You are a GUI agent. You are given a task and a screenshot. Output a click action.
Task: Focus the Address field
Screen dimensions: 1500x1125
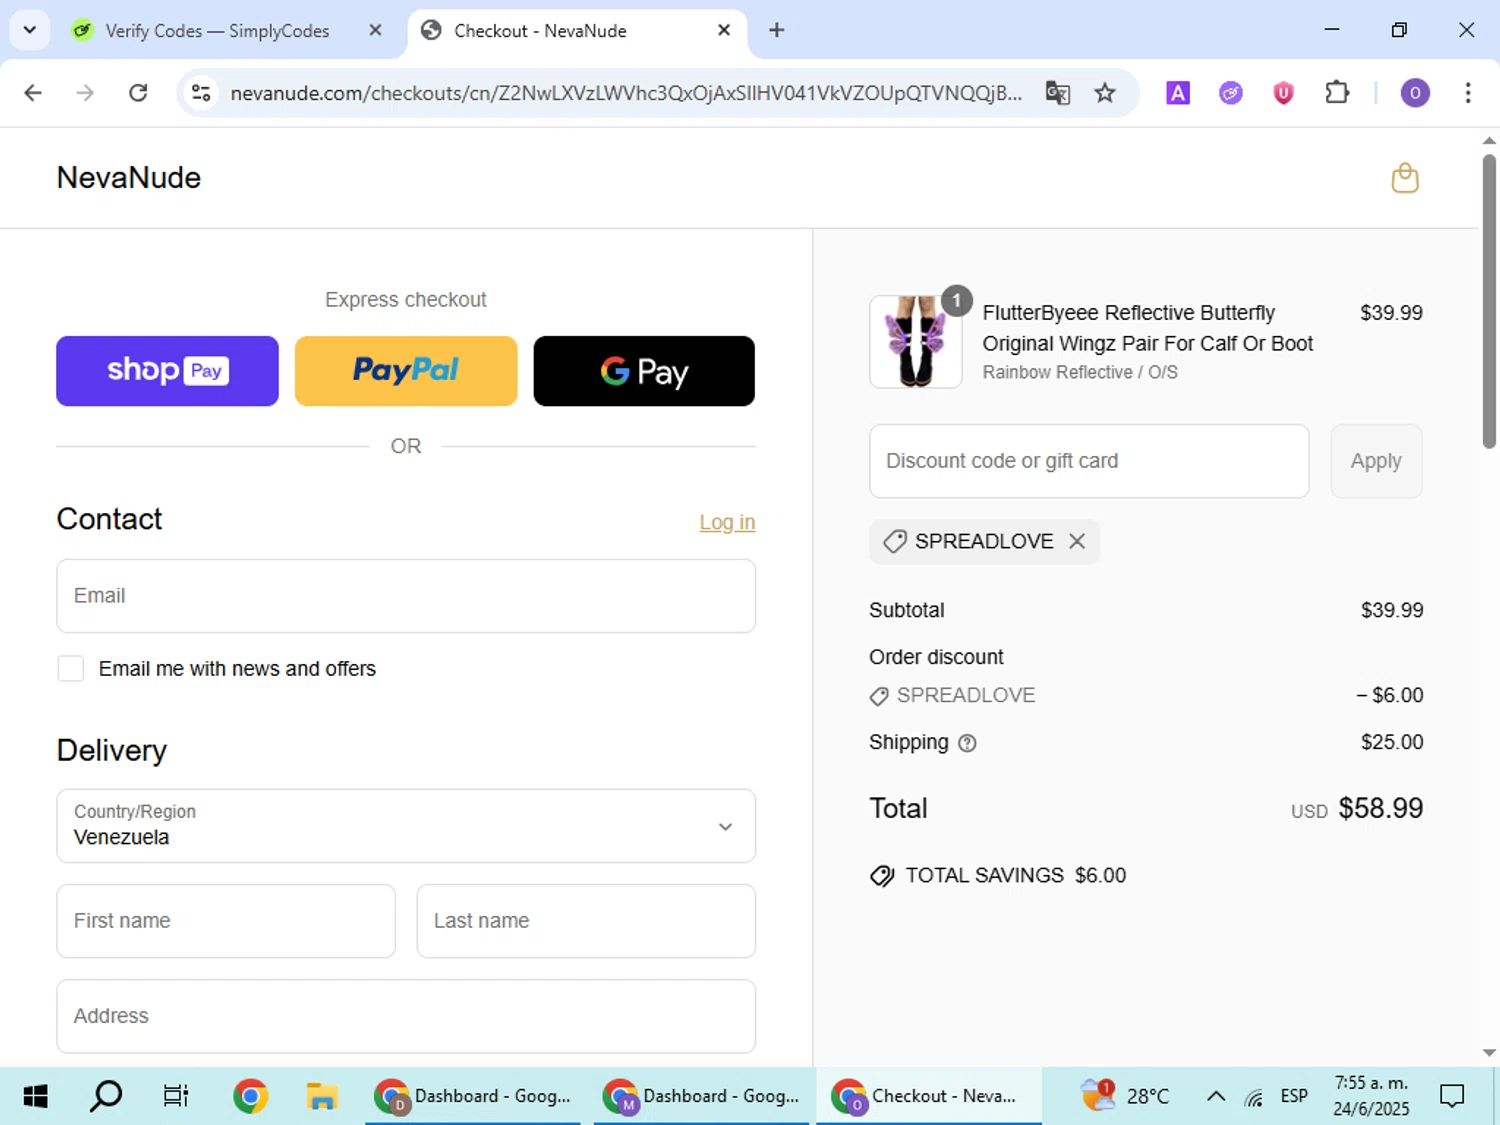[x=406, y=1016]
